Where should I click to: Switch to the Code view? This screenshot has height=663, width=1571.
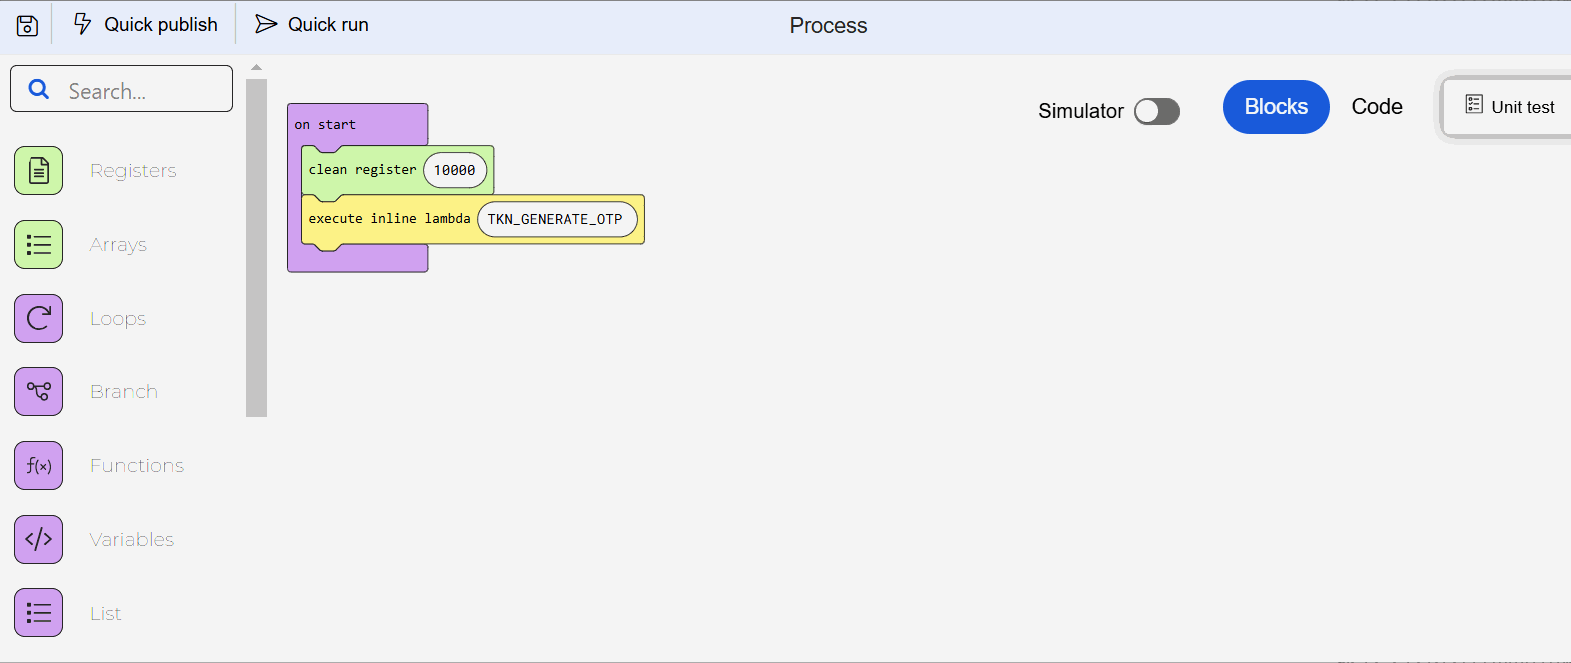click(1377, 106)
